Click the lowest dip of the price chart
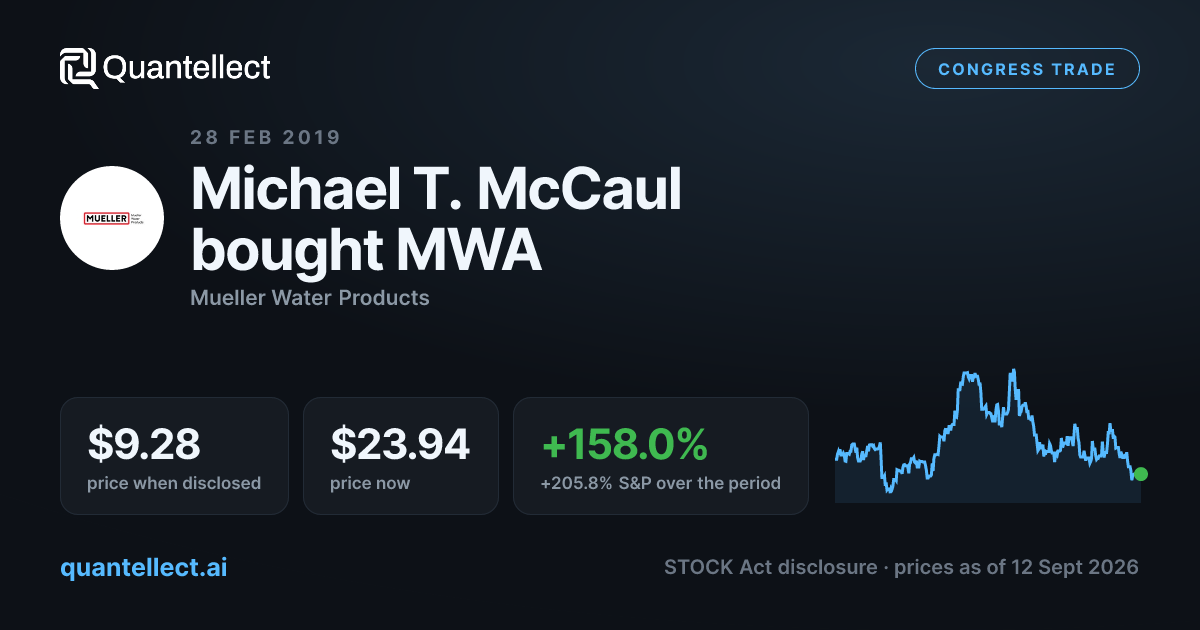The height and width of the screenshot is (630, 1200). coord(887,491)
